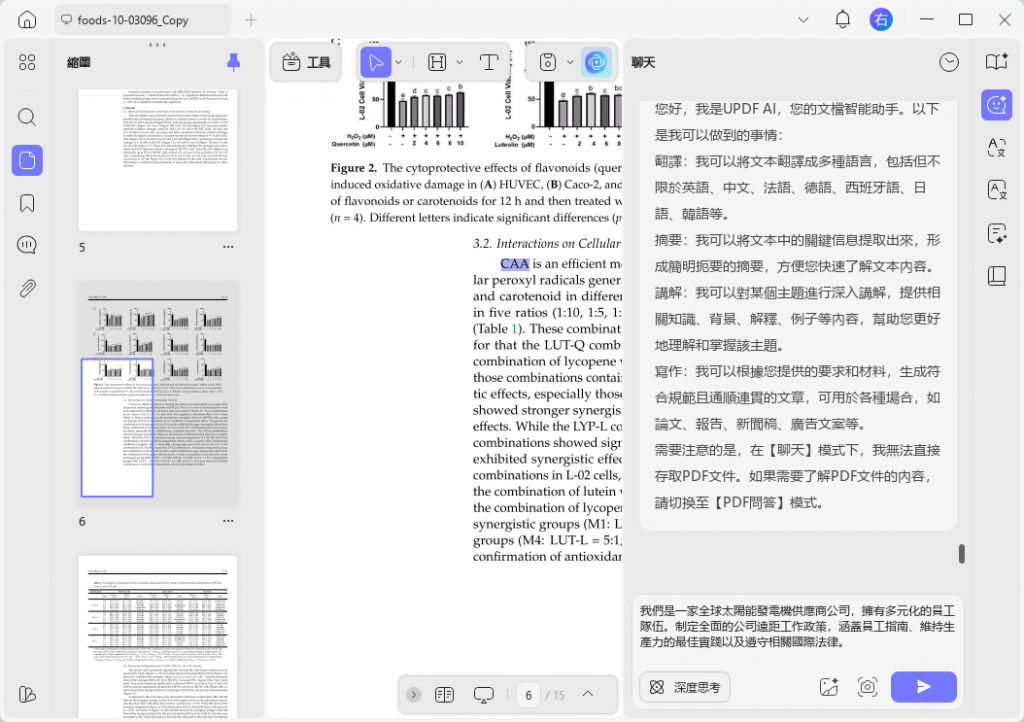
Task: Click the save icon in toolbar
Action: point(547,63)
